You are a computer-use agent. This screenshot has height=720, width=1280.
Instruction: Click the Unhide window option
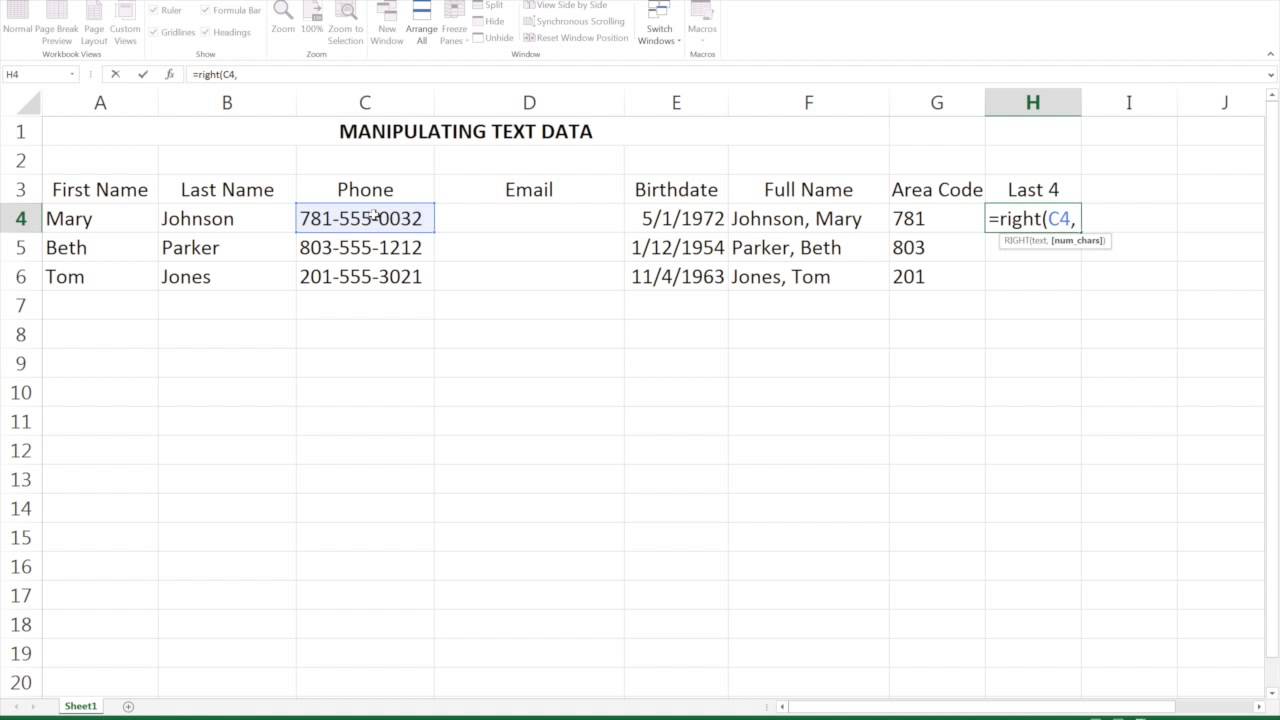click(492, 38)
